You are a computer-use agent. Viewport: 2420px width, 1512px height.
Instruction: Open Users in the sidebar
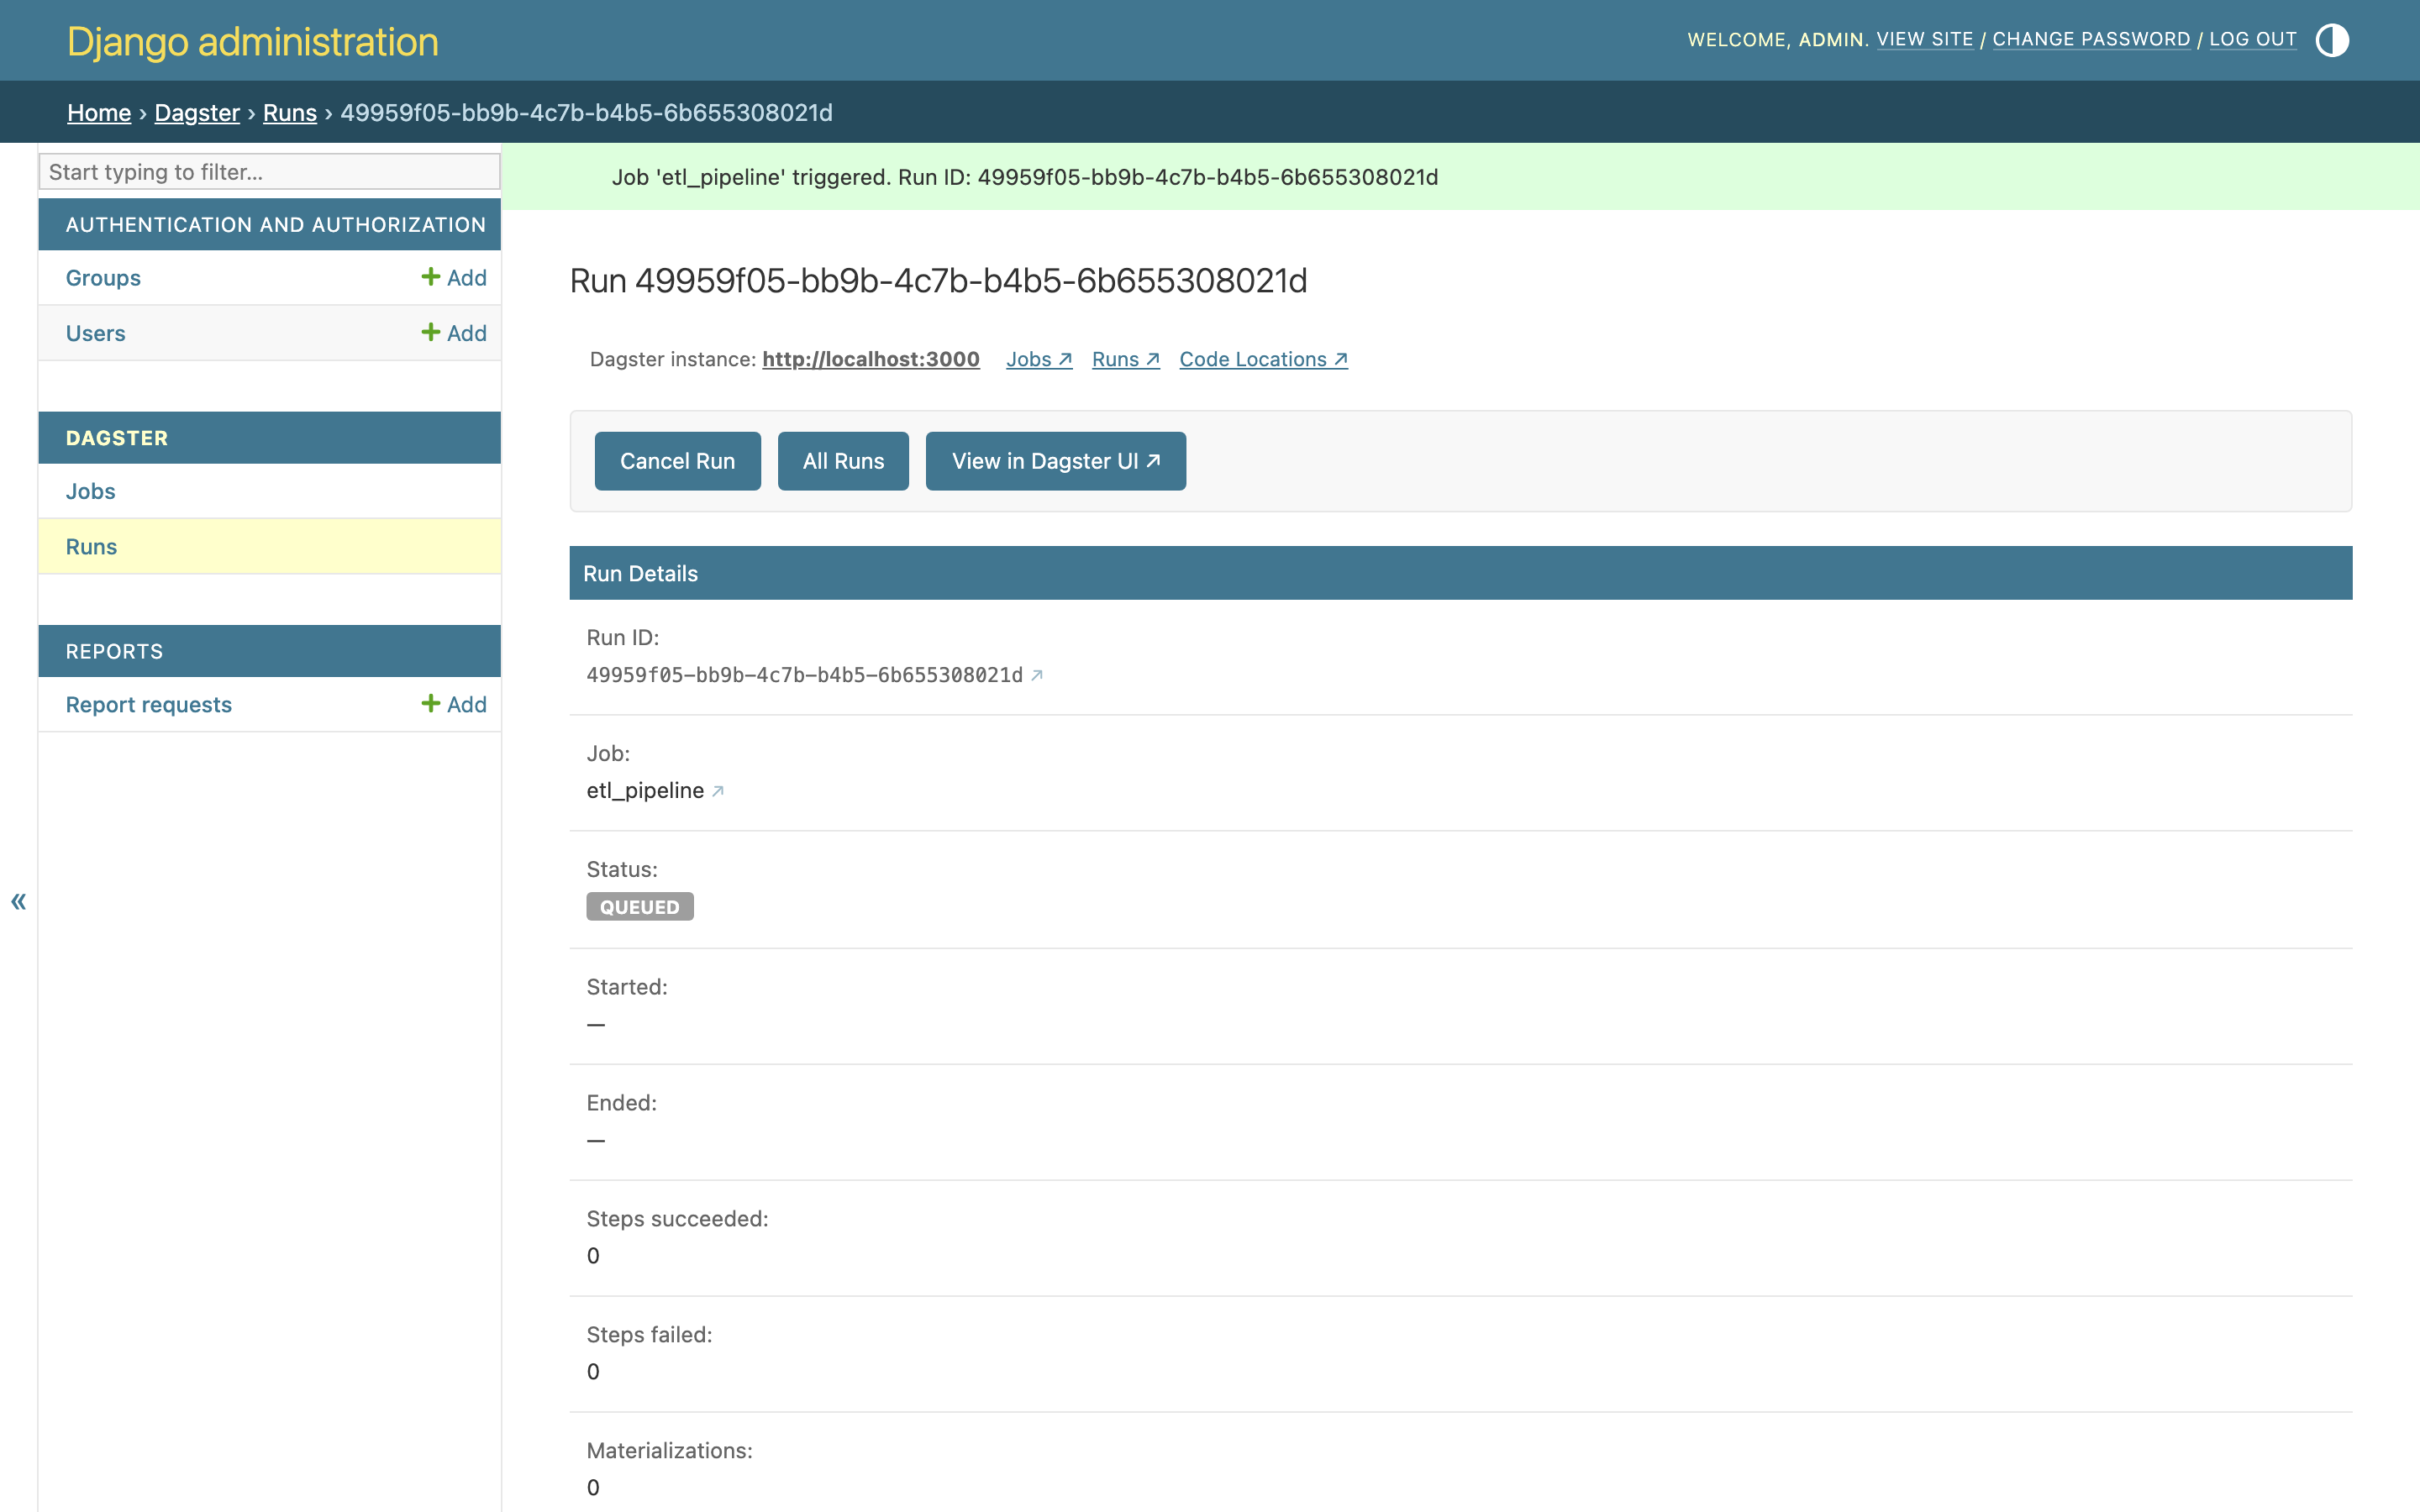point(96,333)
